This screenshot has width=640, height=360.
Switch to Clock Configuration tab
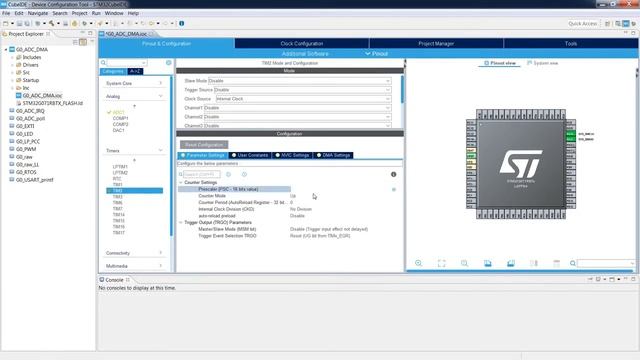[x=302, y=44]
